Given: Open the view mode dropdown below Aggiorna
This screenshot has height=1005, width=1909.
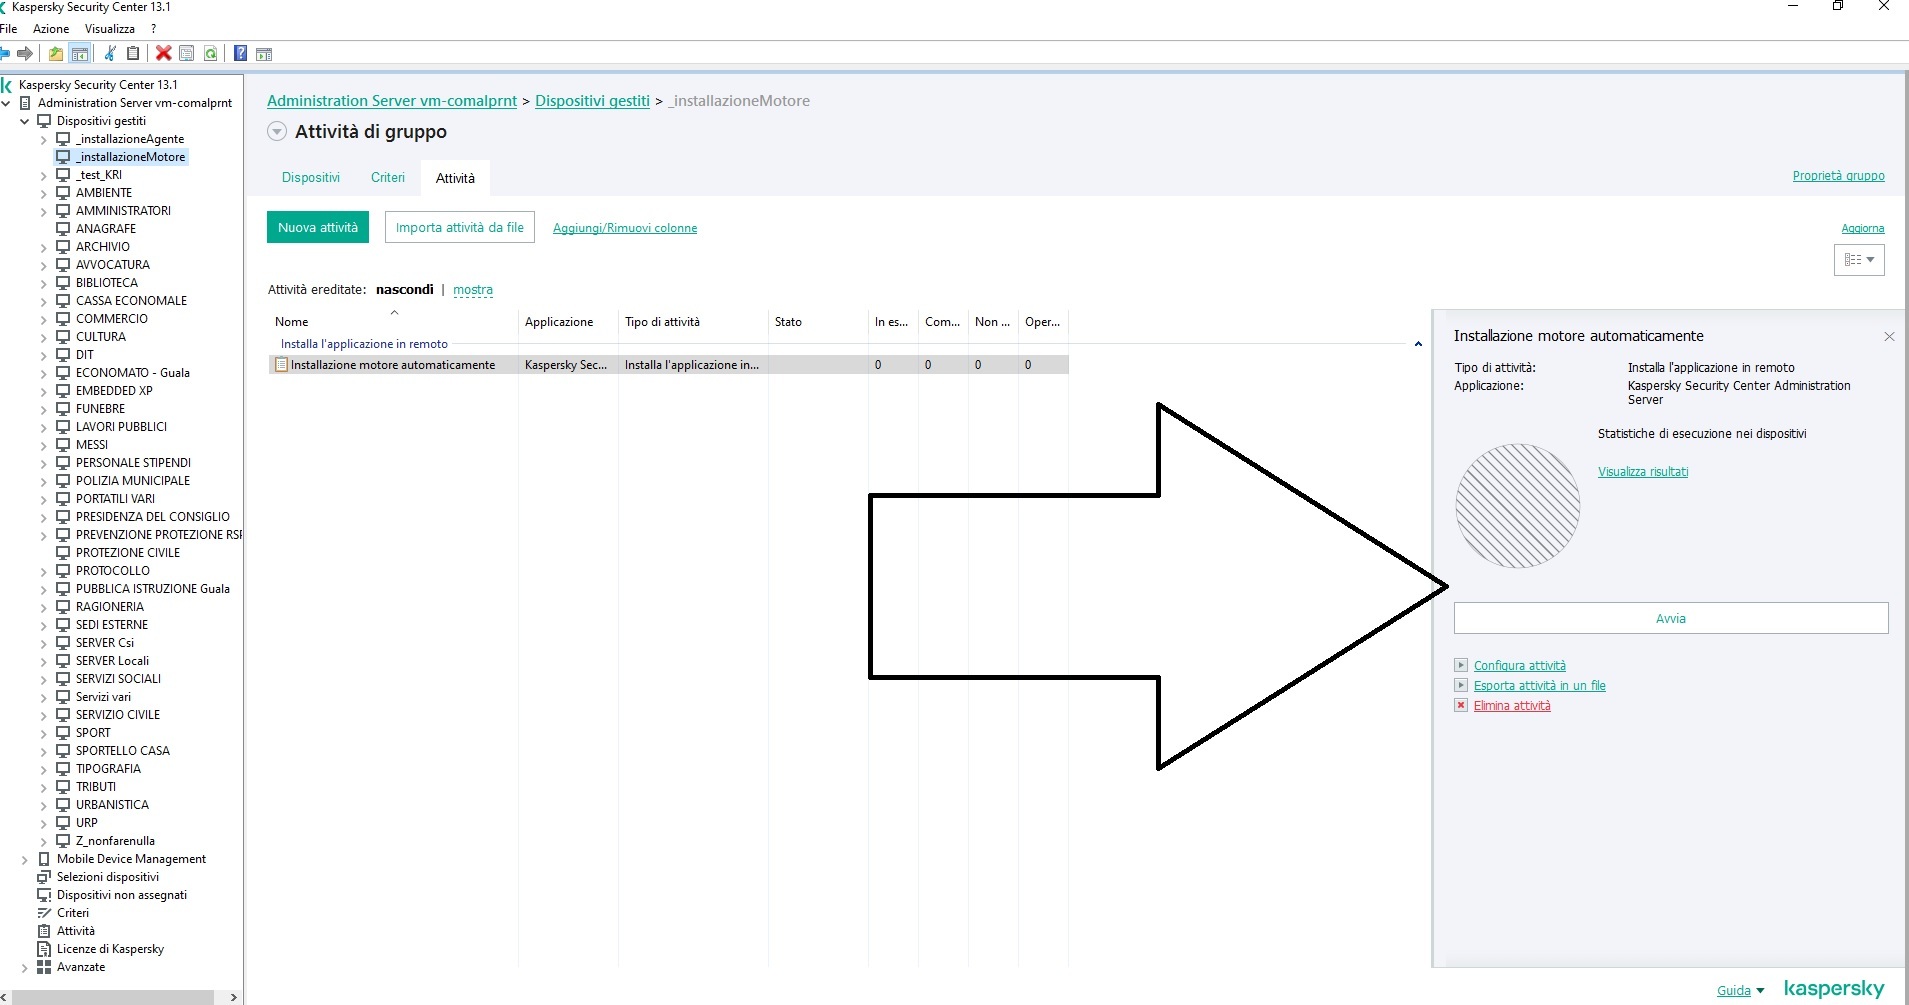Looking at the screenshot, I should pyautogui.click(x=1859, y=260).
